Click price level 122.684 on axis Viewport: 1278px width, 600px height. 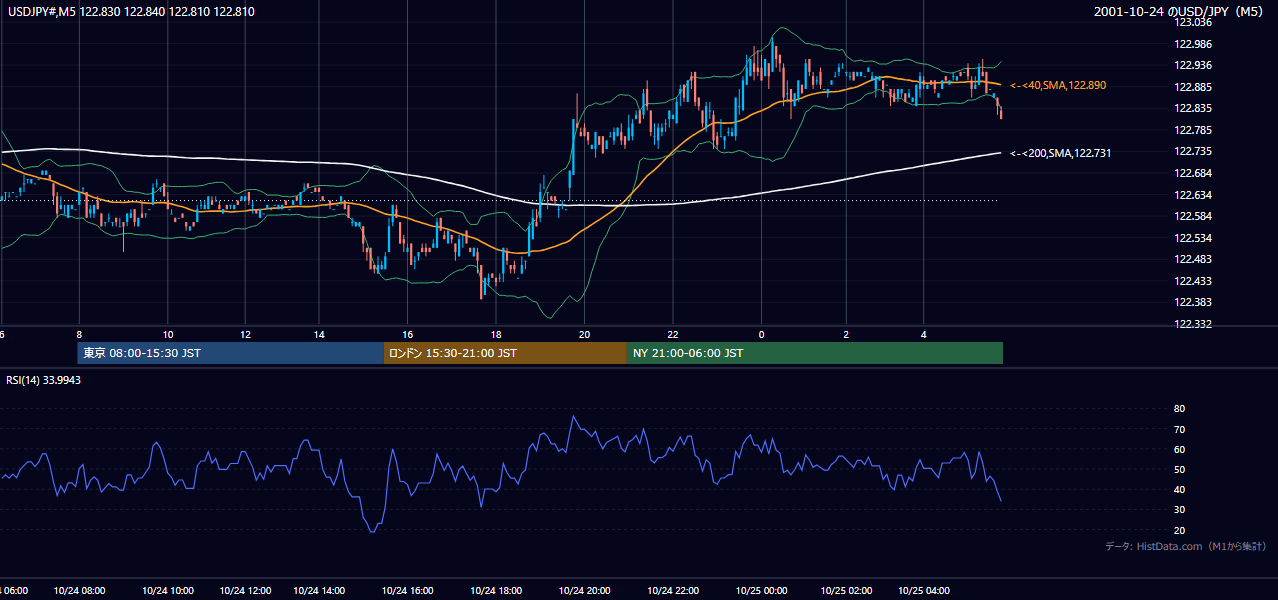click(x=1193, y=173)
